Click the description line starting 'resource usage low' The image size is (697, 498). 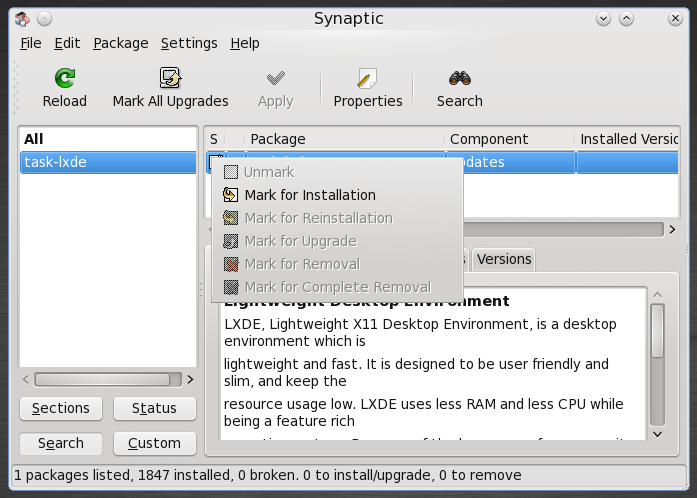[x=423, y=412]
